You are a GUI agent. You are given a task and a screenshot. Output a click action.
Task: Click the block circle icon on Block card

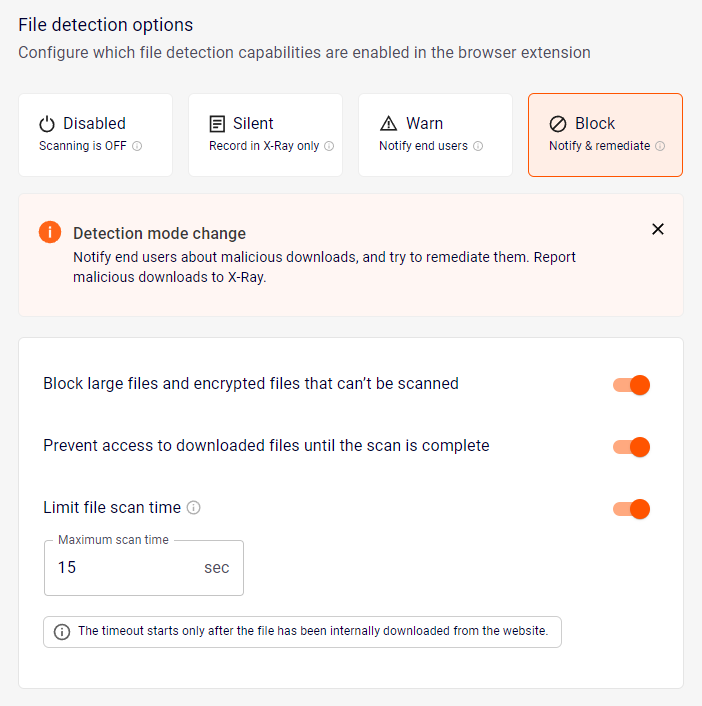coord(558,124)
